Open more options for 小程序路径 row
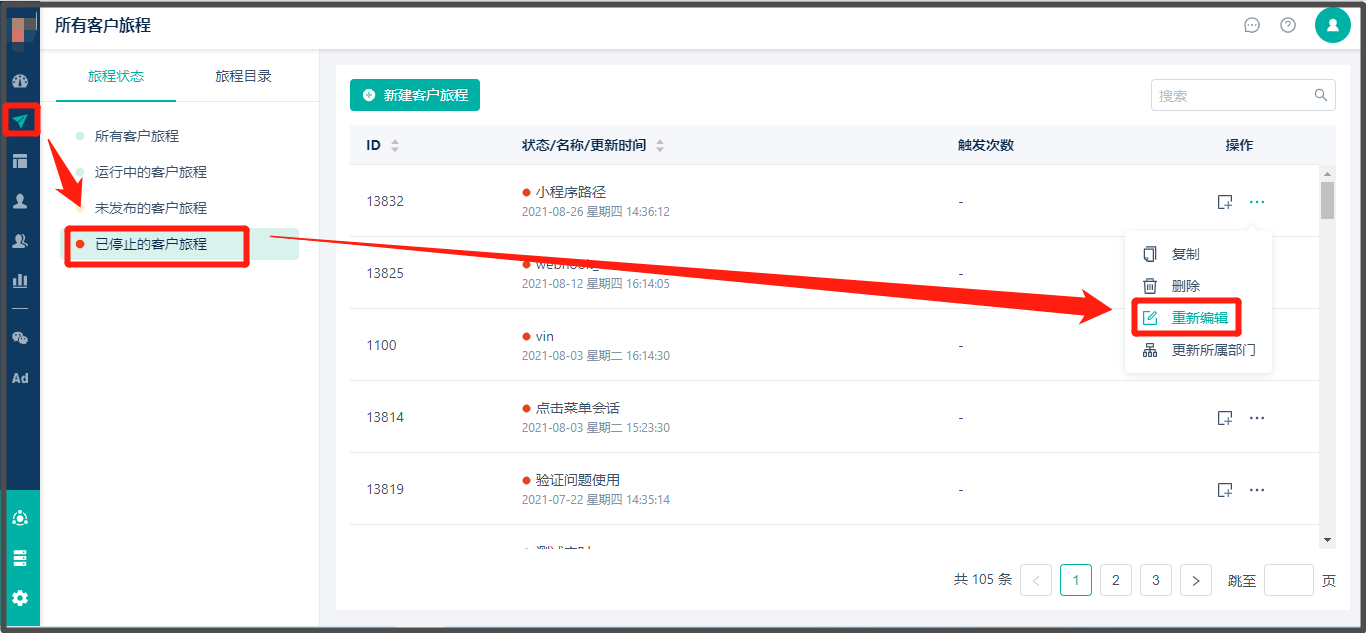The image size is (1366, 633). point(1257,202)
